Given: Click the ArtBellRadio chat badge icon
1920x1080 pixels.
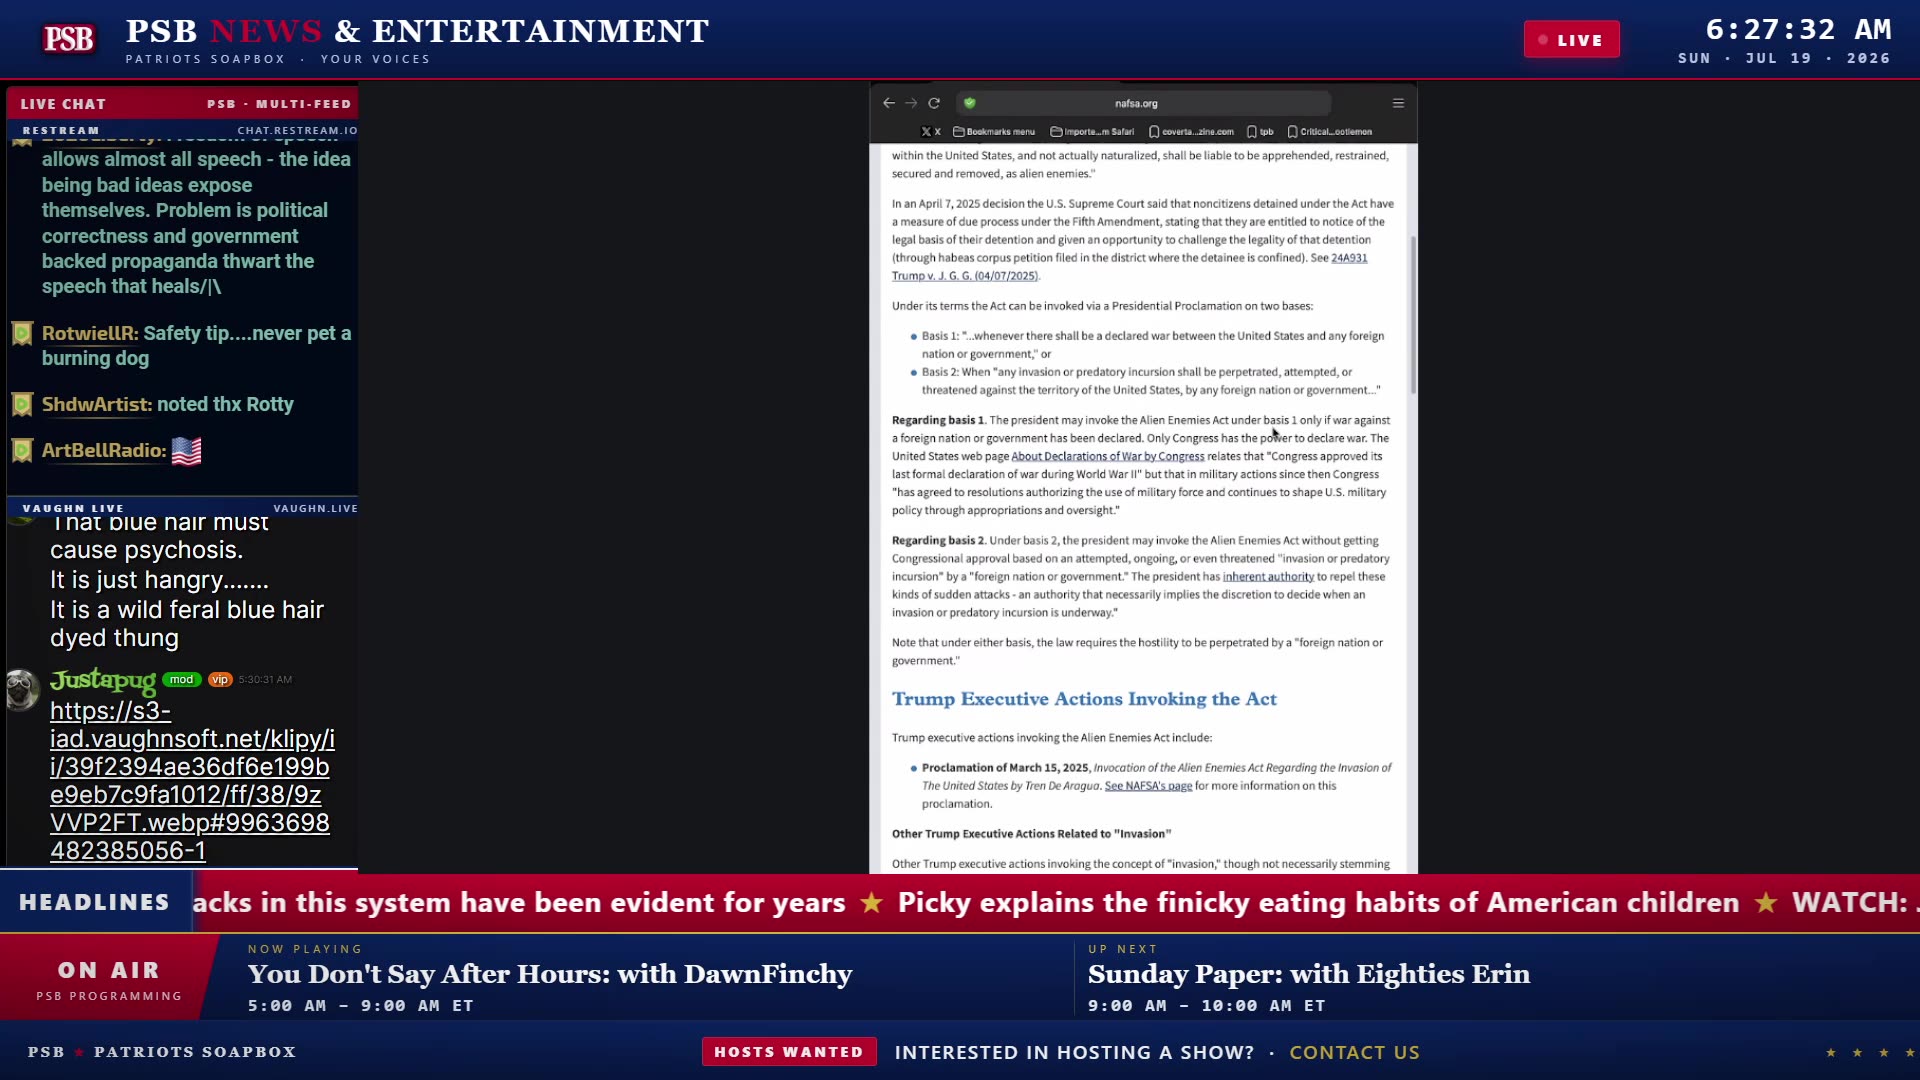Looking at the screenshot, I should point(22,451).
